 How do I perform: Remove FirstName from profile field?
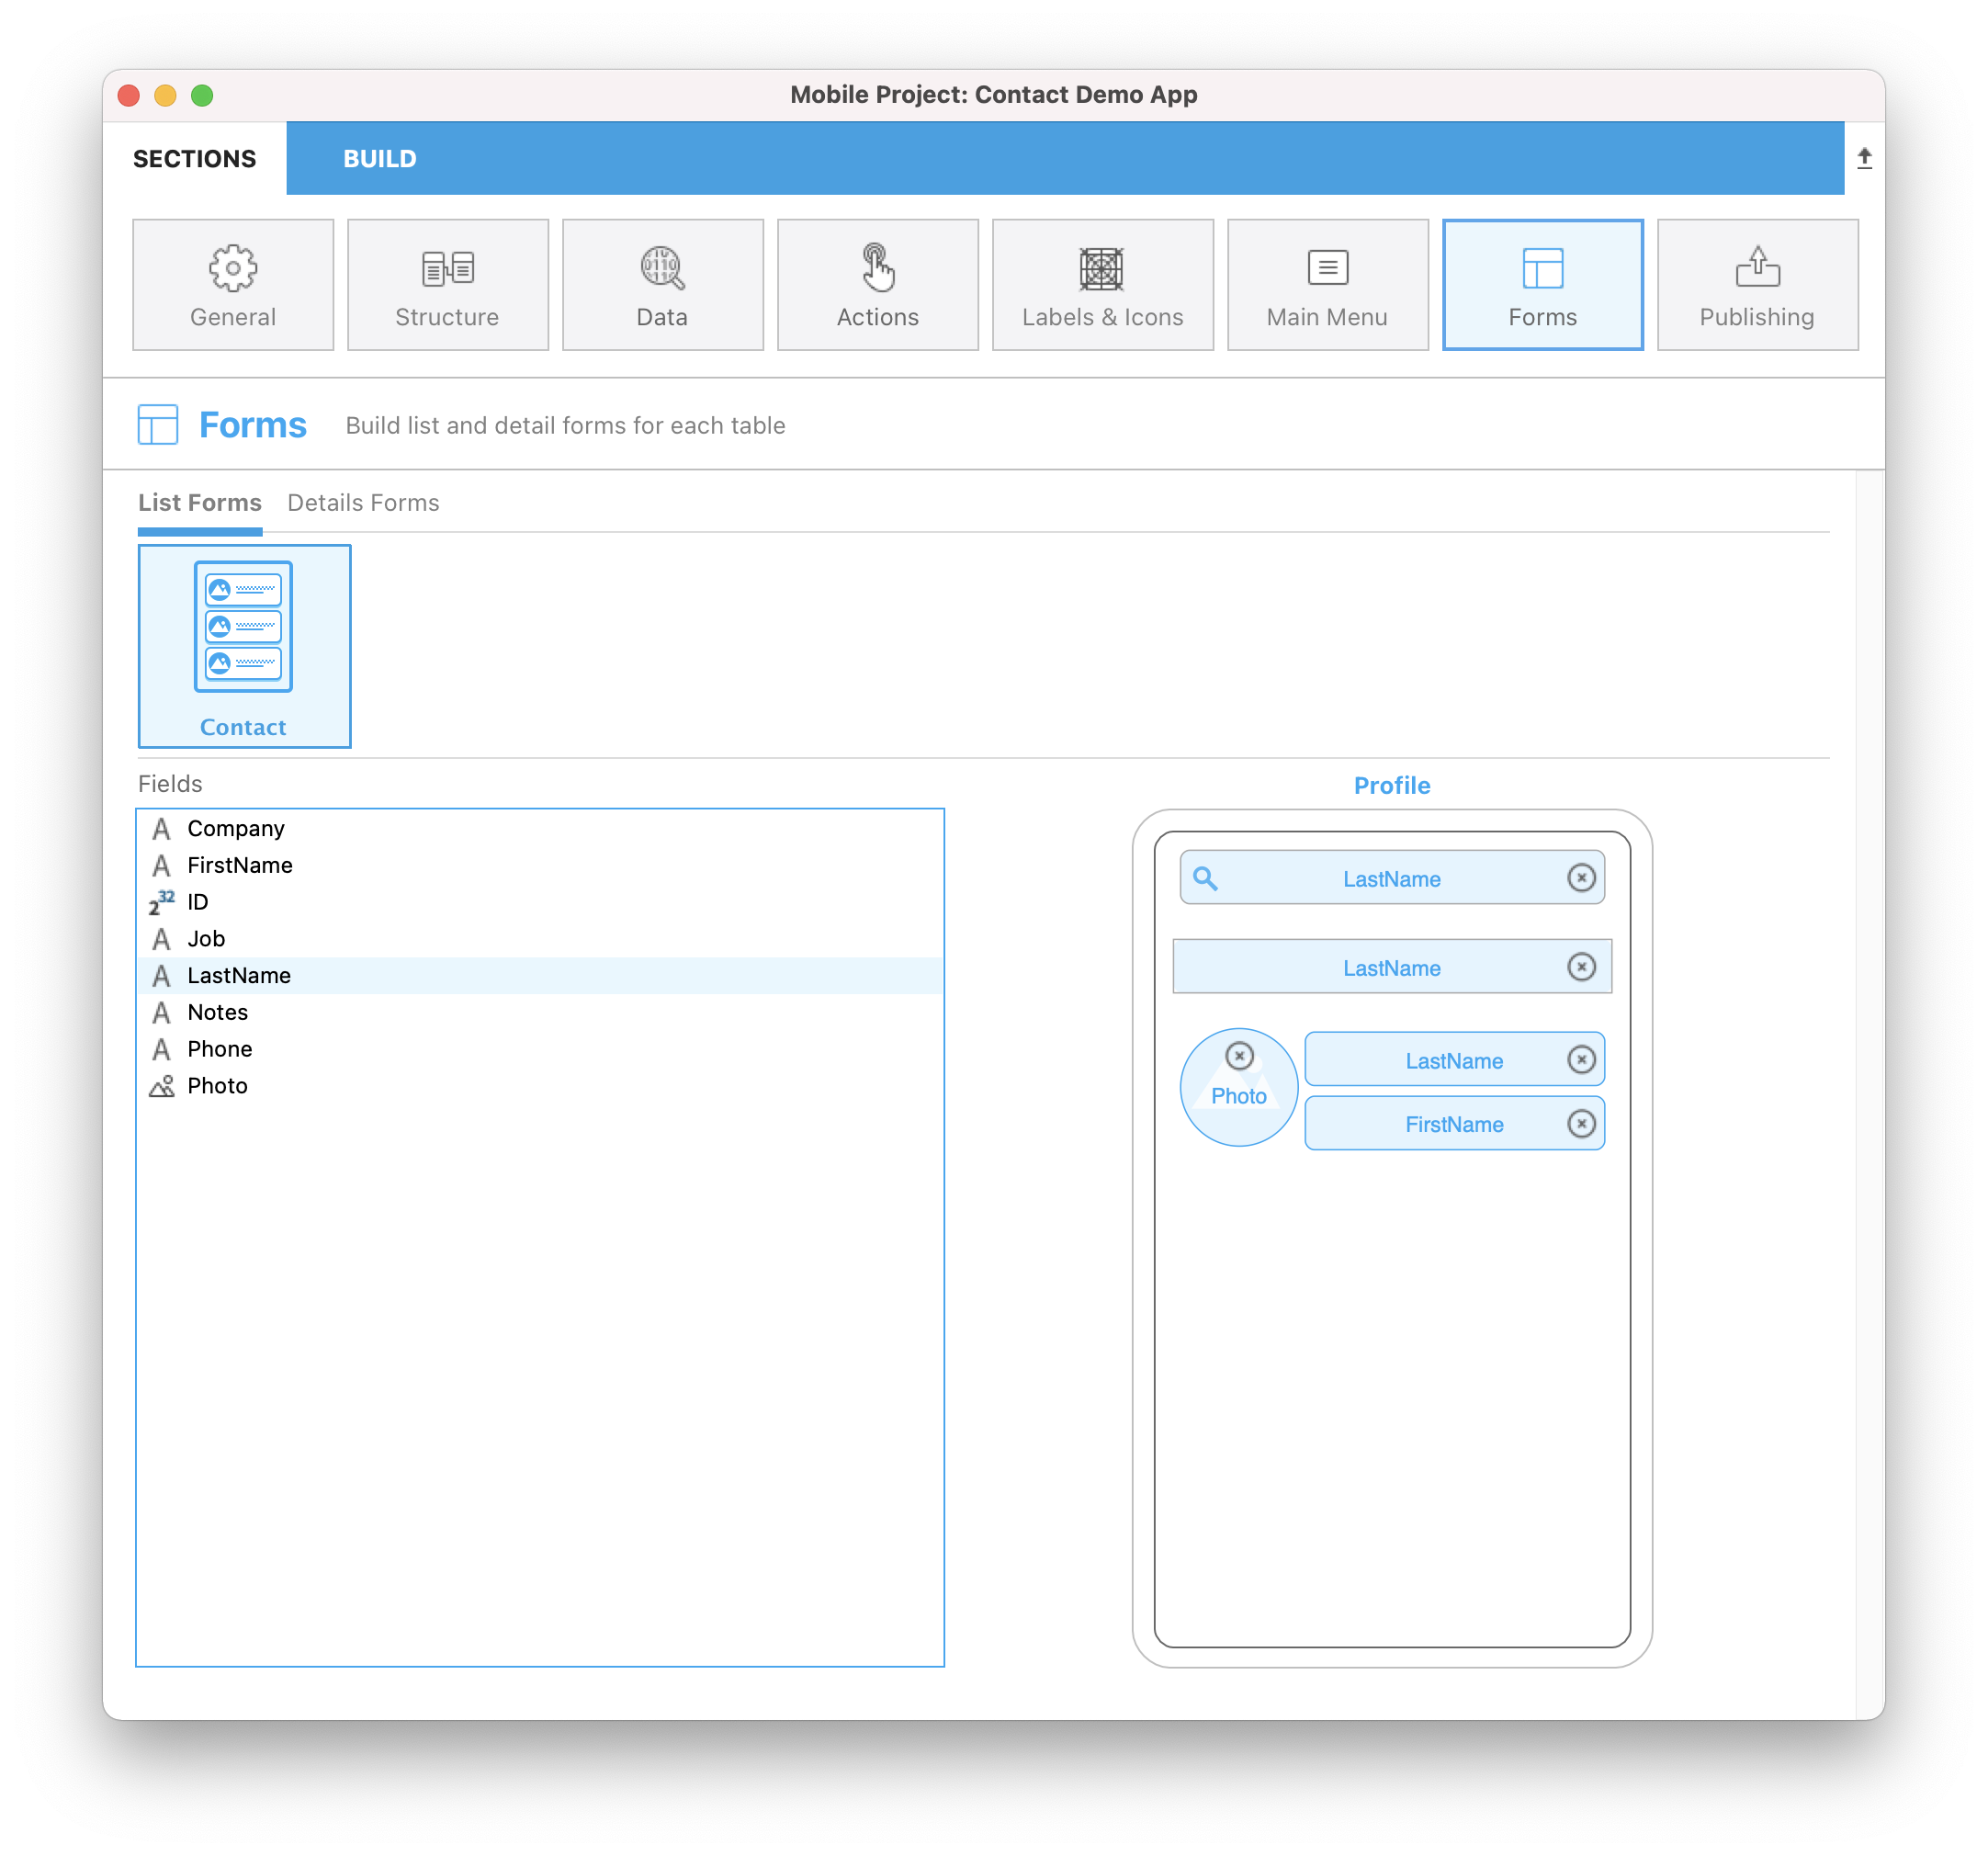click(x=1580, y=1124)
